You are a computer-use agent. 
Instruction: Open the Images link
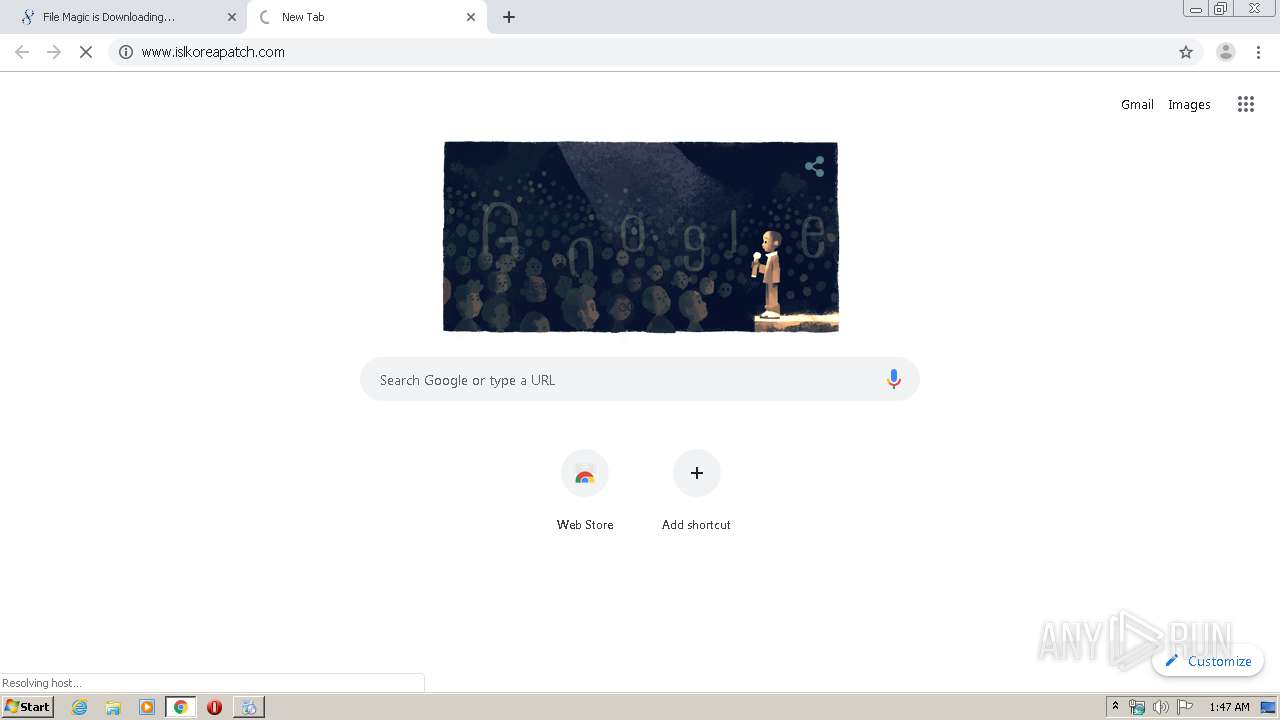(1189, 104)
